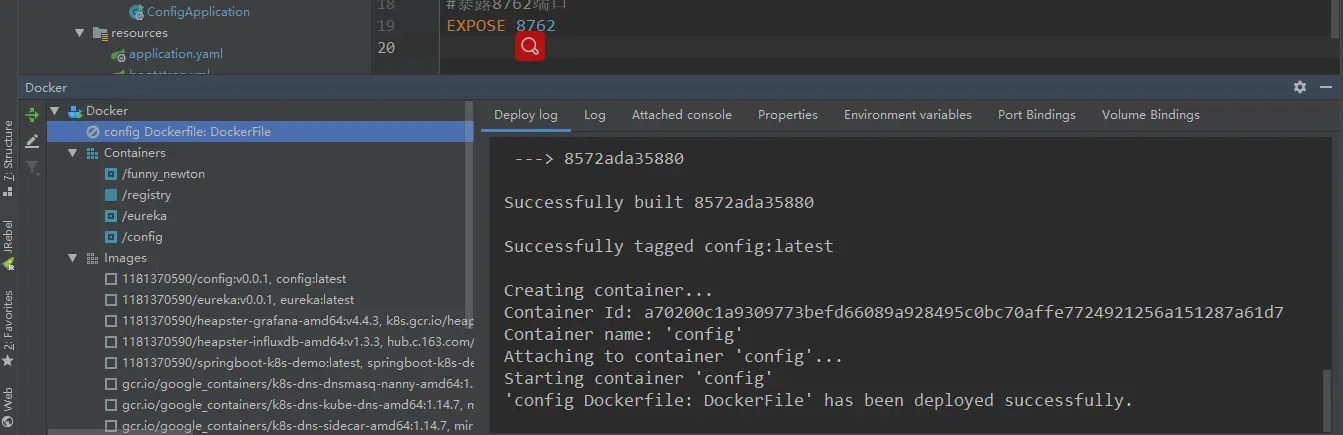
Task: Select the /eureka container
Action: 143,216
